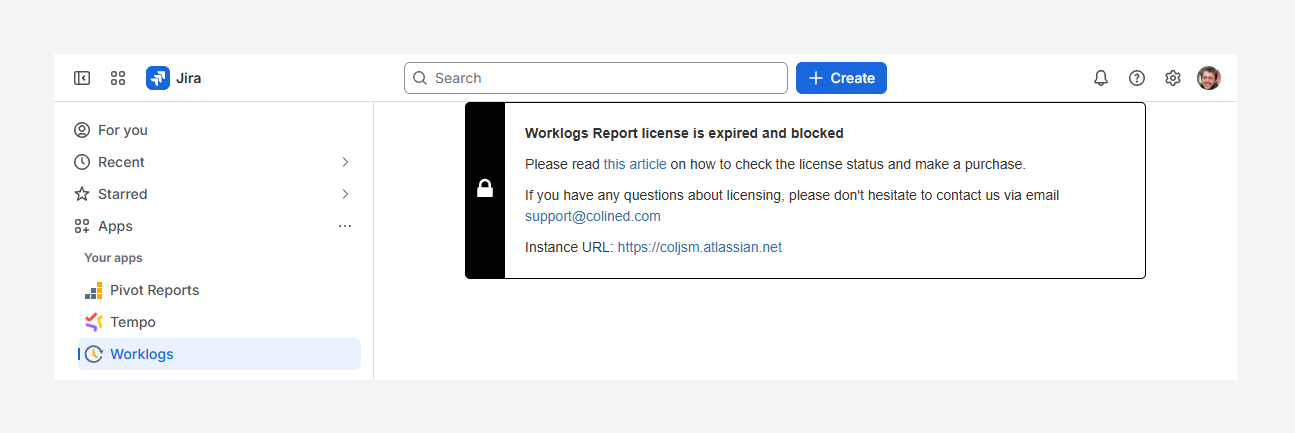Open the 'this article' link
The image size is (1295, 433).
635,164
